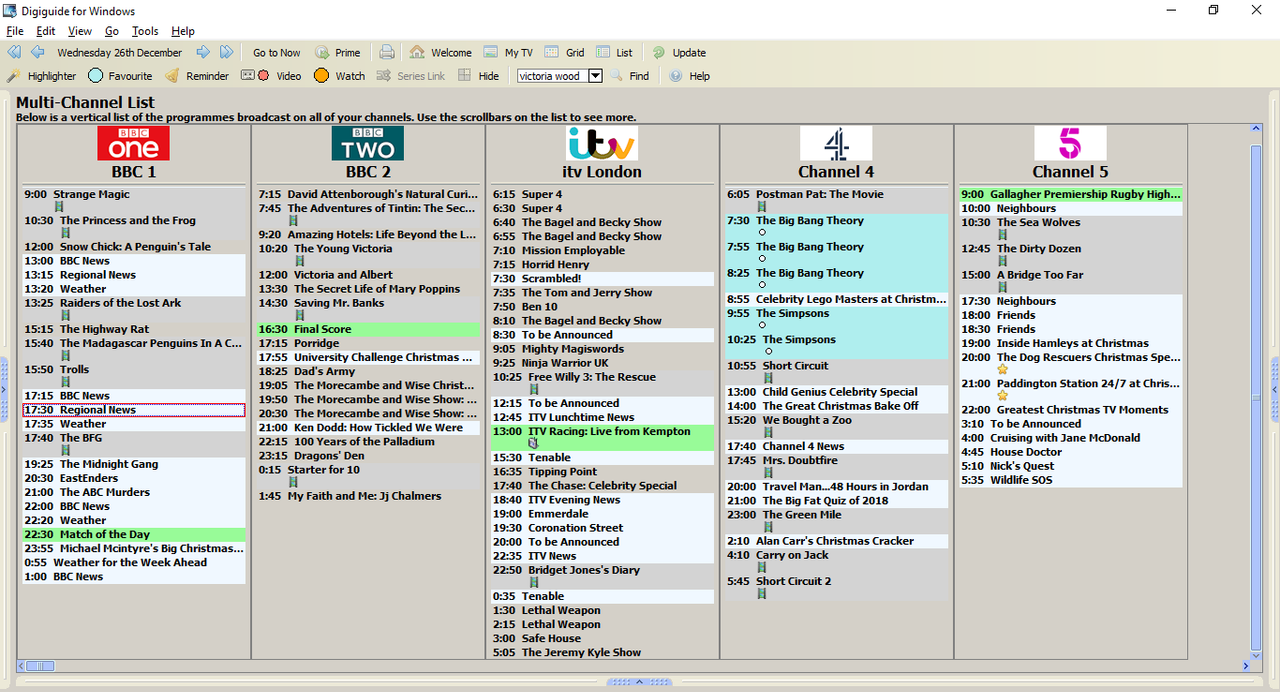Select Dragons' Den at 23:15

369,455
